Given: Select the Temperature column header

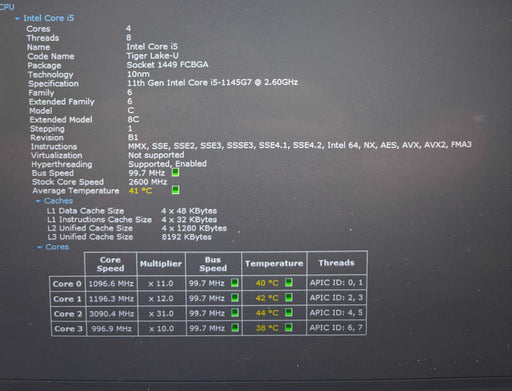Looking at the screenshot, I should 274,263.
